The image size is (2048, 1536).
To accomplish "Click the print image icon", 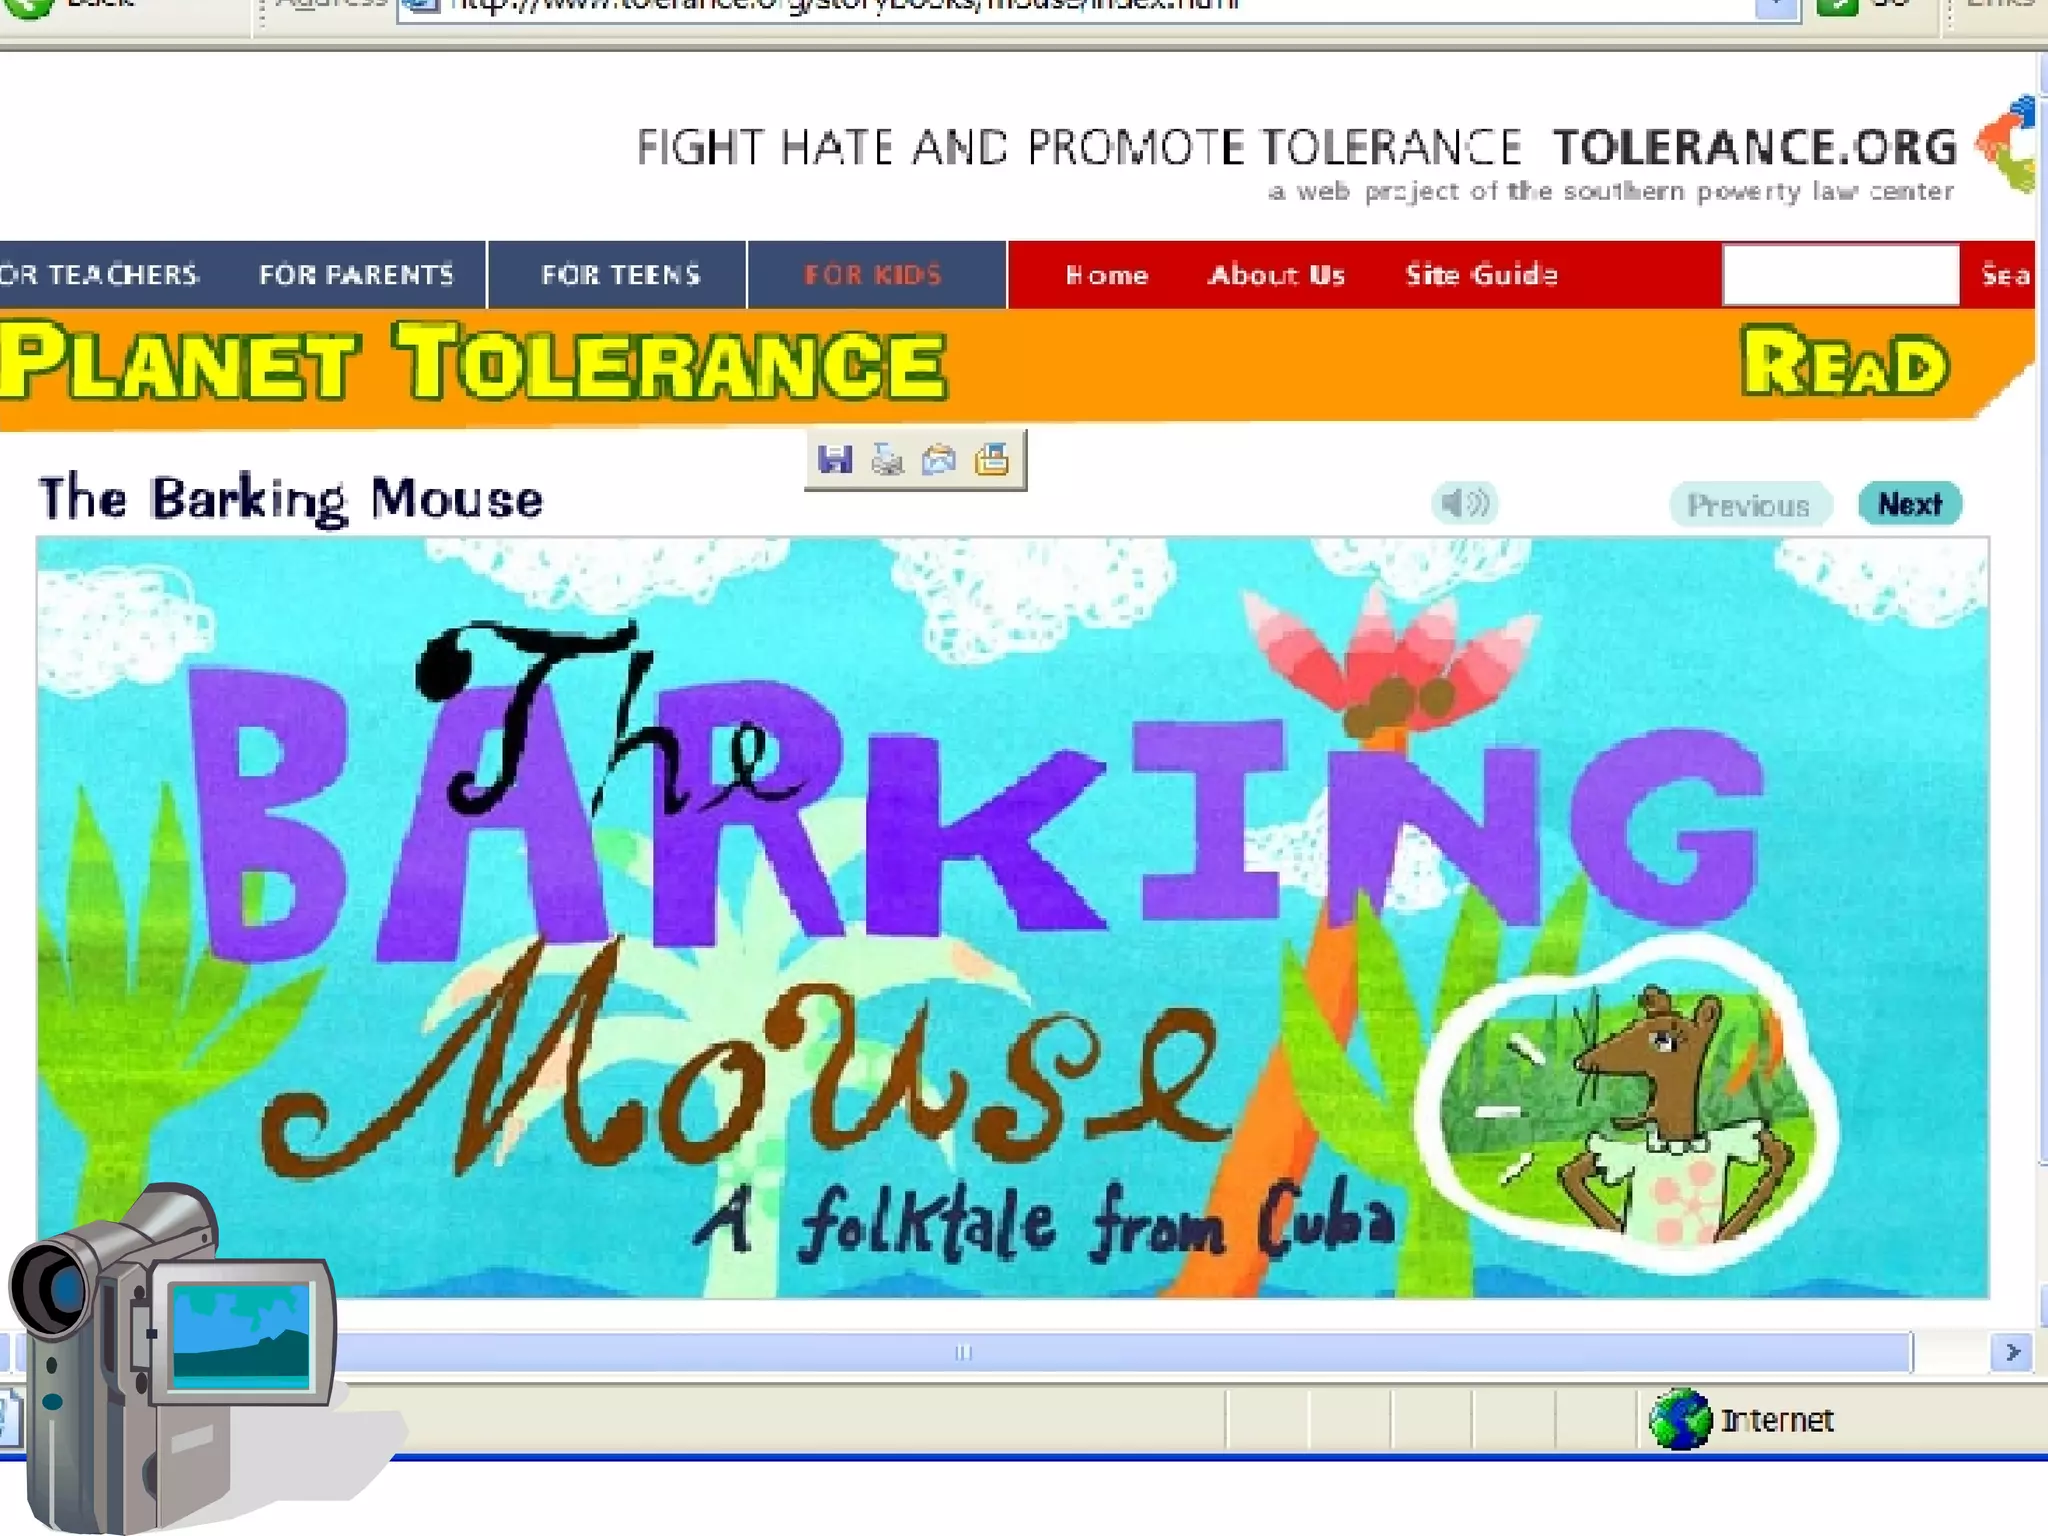I will (x=887, y=460).
